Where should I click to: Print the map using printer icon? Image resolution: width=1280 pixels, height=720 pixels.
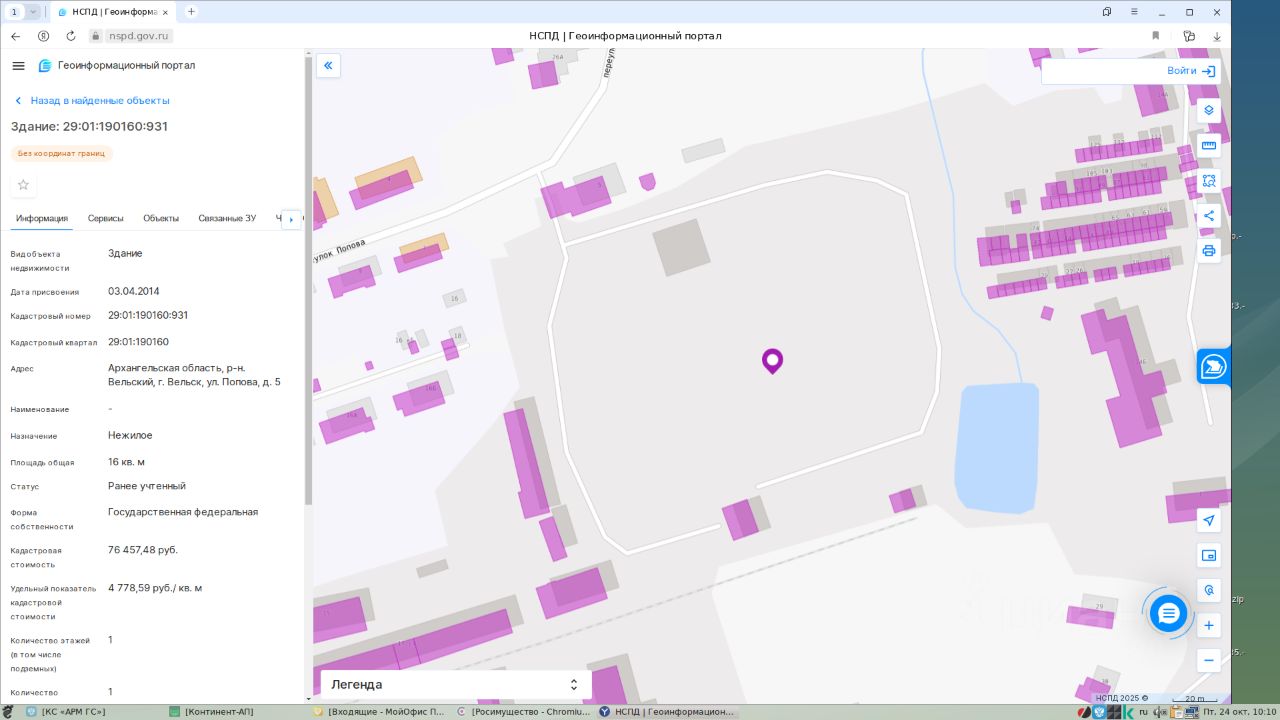1208,251
